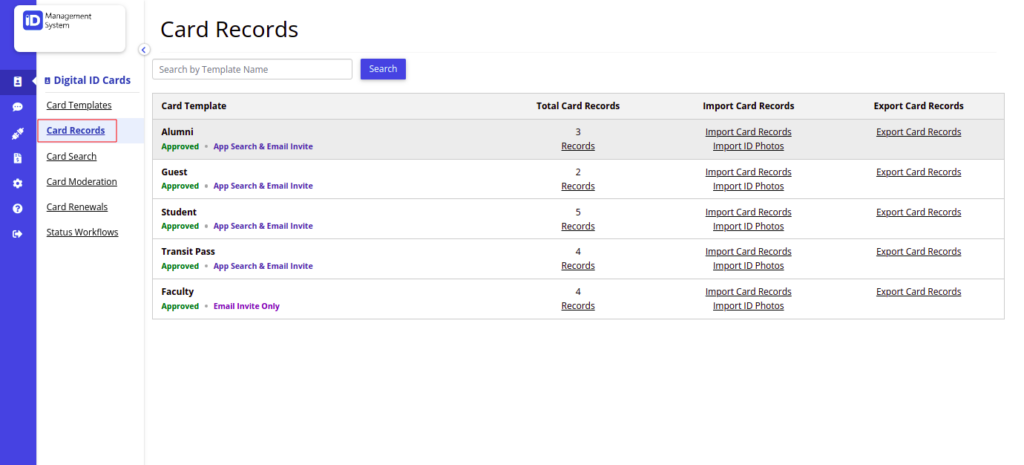1024x465 pixels.
Task: Click Import Card Records for Transit Pass
Action: pos(748,252)
